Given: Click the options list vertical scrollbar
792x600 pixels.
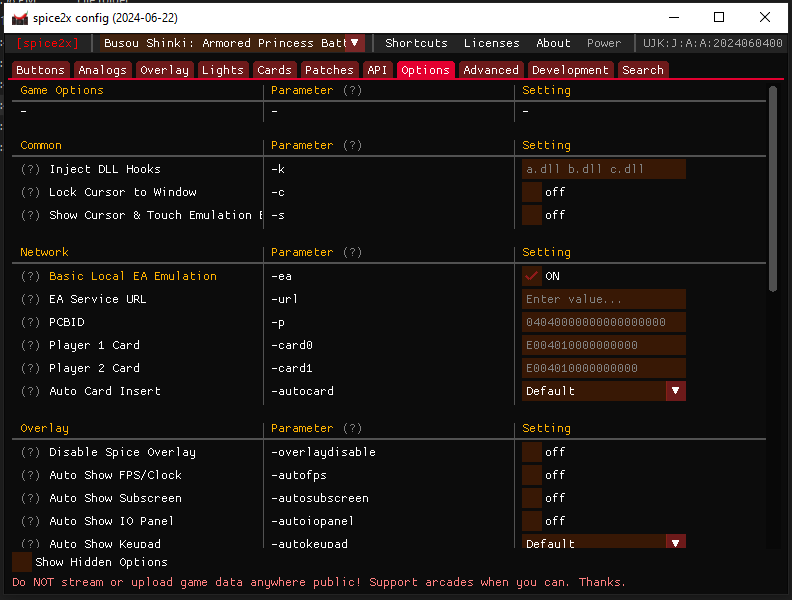Looking at the screenshot, I should [772, 189].
